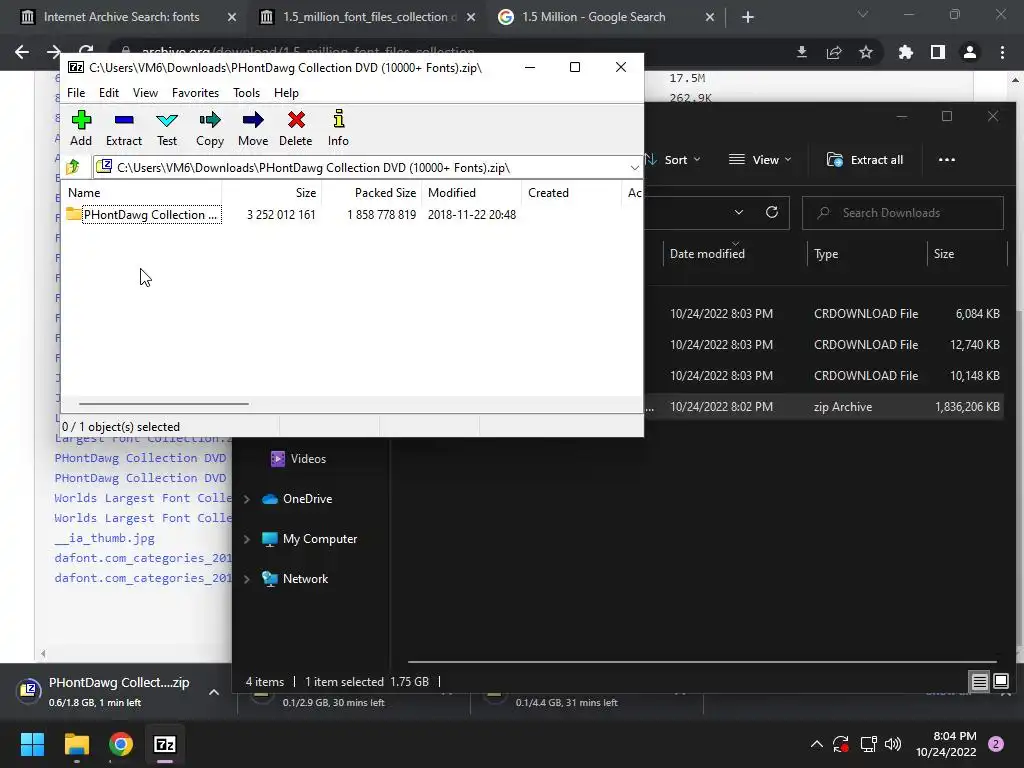Expand the My Computer tree node

[247, 539]
